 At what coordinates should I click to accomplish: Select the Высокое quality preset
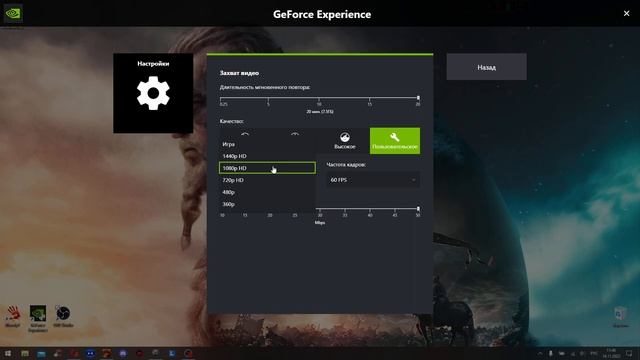[344, 140]
